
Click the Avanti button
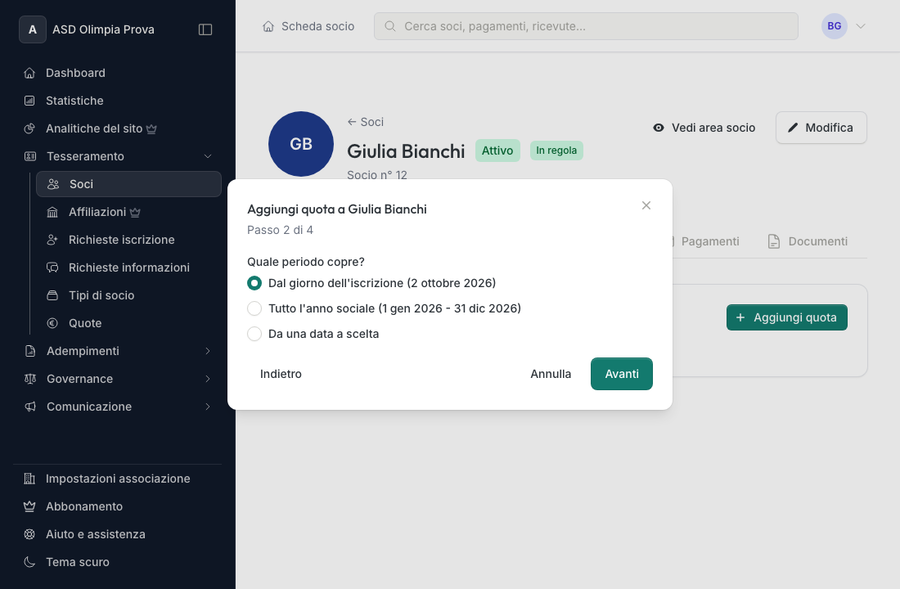click(622, 374)
